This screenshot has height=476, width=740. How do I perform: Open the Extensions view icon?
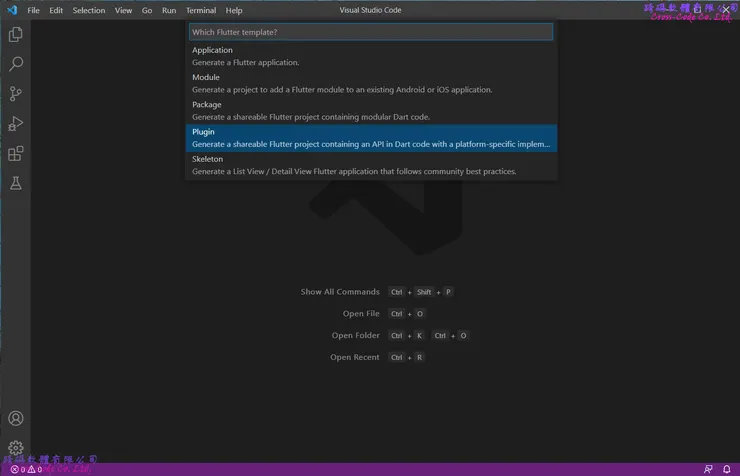click(16, 153)
